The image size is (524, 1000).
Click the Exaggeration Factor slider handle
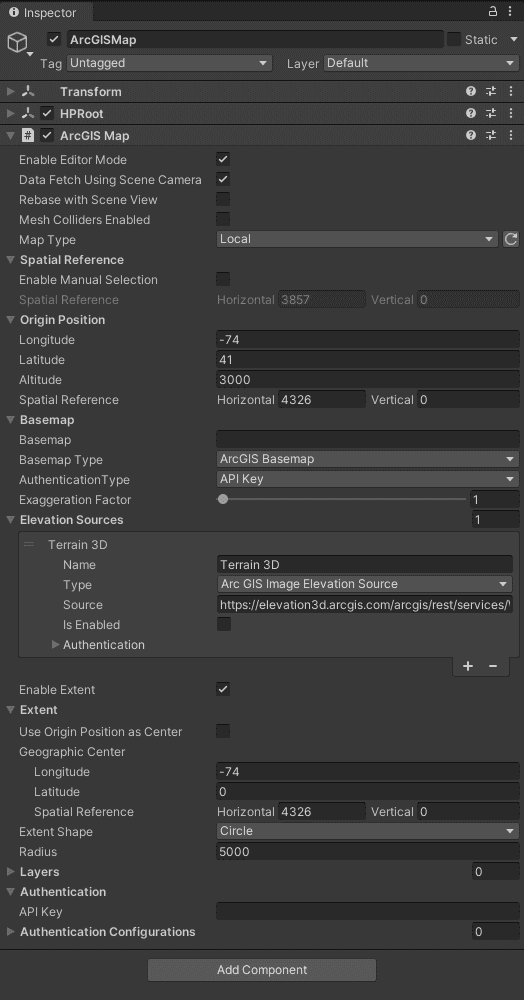click(x=222, y=499)
